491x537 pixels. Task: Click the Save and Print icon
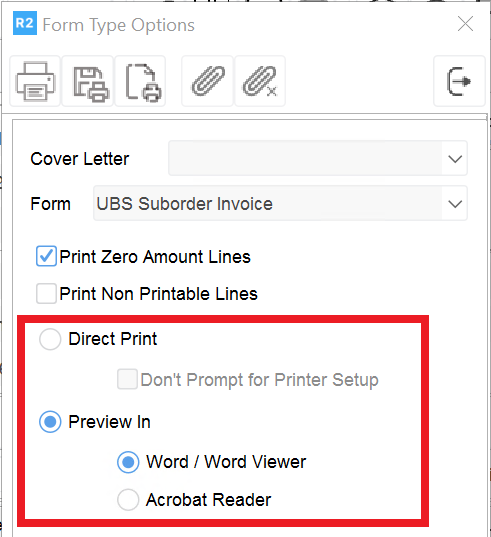pos(88,81)
